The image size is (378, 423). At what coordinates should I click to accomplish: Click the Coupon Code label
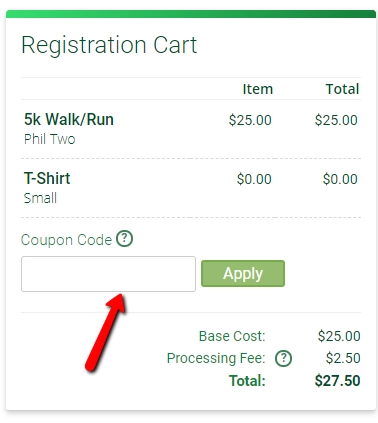(x=66, y=240)
